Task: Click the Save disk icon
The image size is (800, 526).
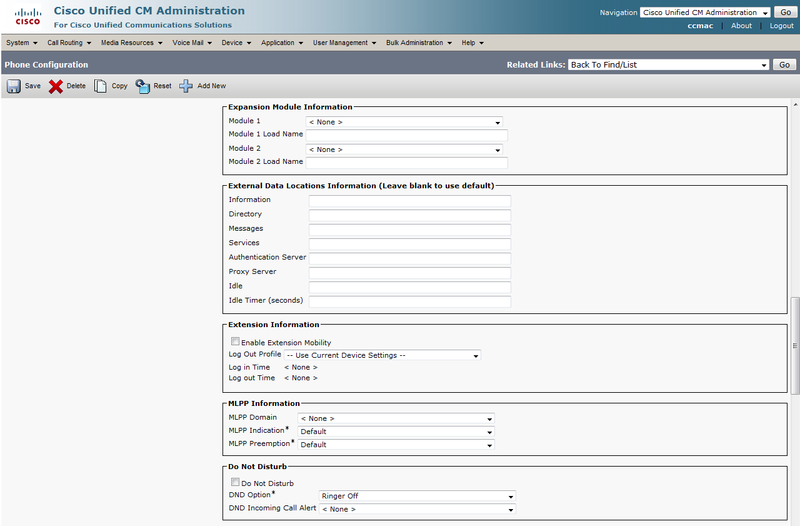Action: [14, 86]
